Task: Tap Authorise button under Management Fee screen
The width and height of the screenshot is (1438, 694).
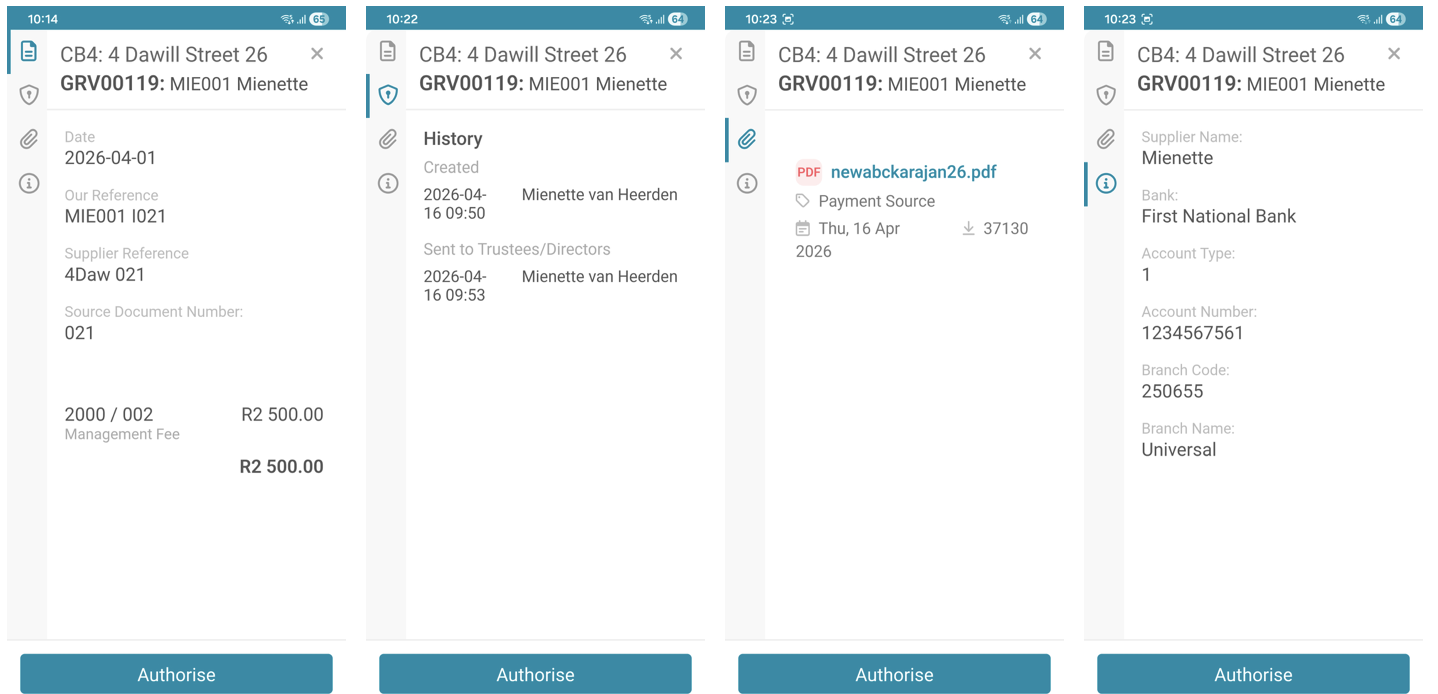Action: pyautogui.click(x=176, y=674)
